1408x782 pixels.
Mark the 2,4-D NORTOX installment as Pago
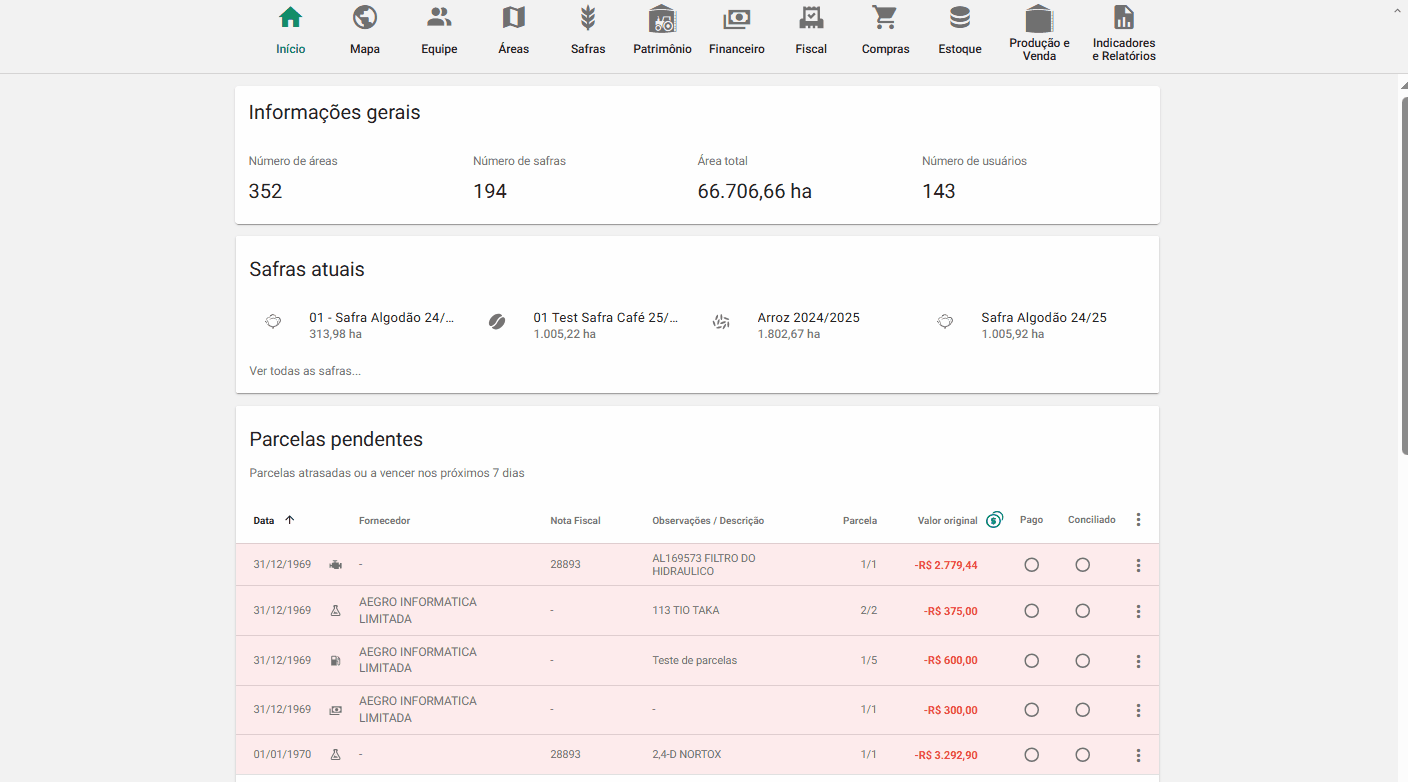pyautogui.click(x=1031, y=755)
